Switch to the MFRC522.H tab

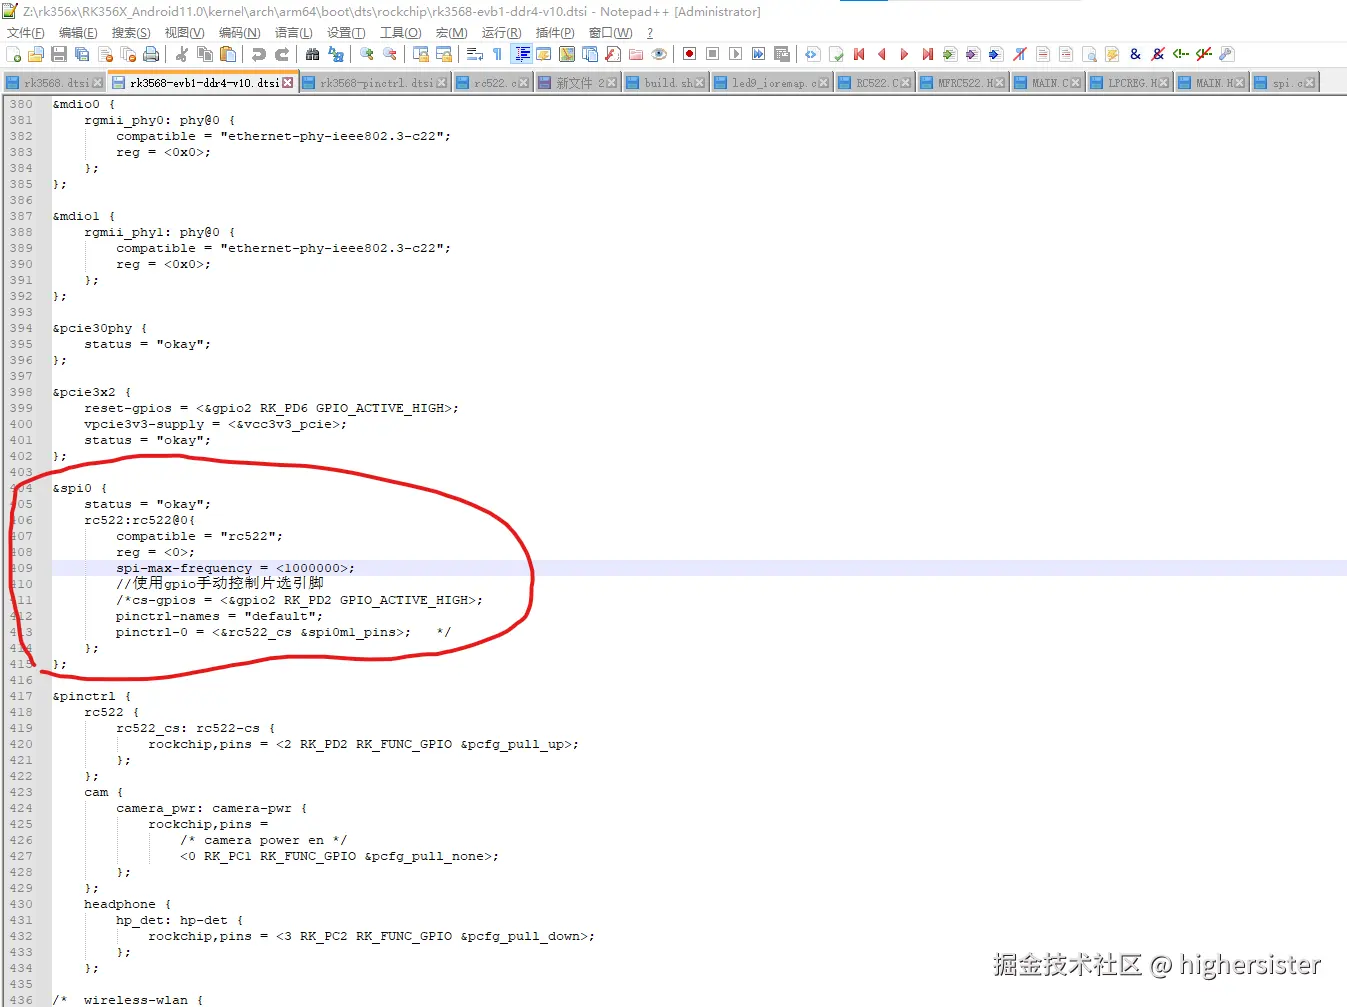point(964,83)
